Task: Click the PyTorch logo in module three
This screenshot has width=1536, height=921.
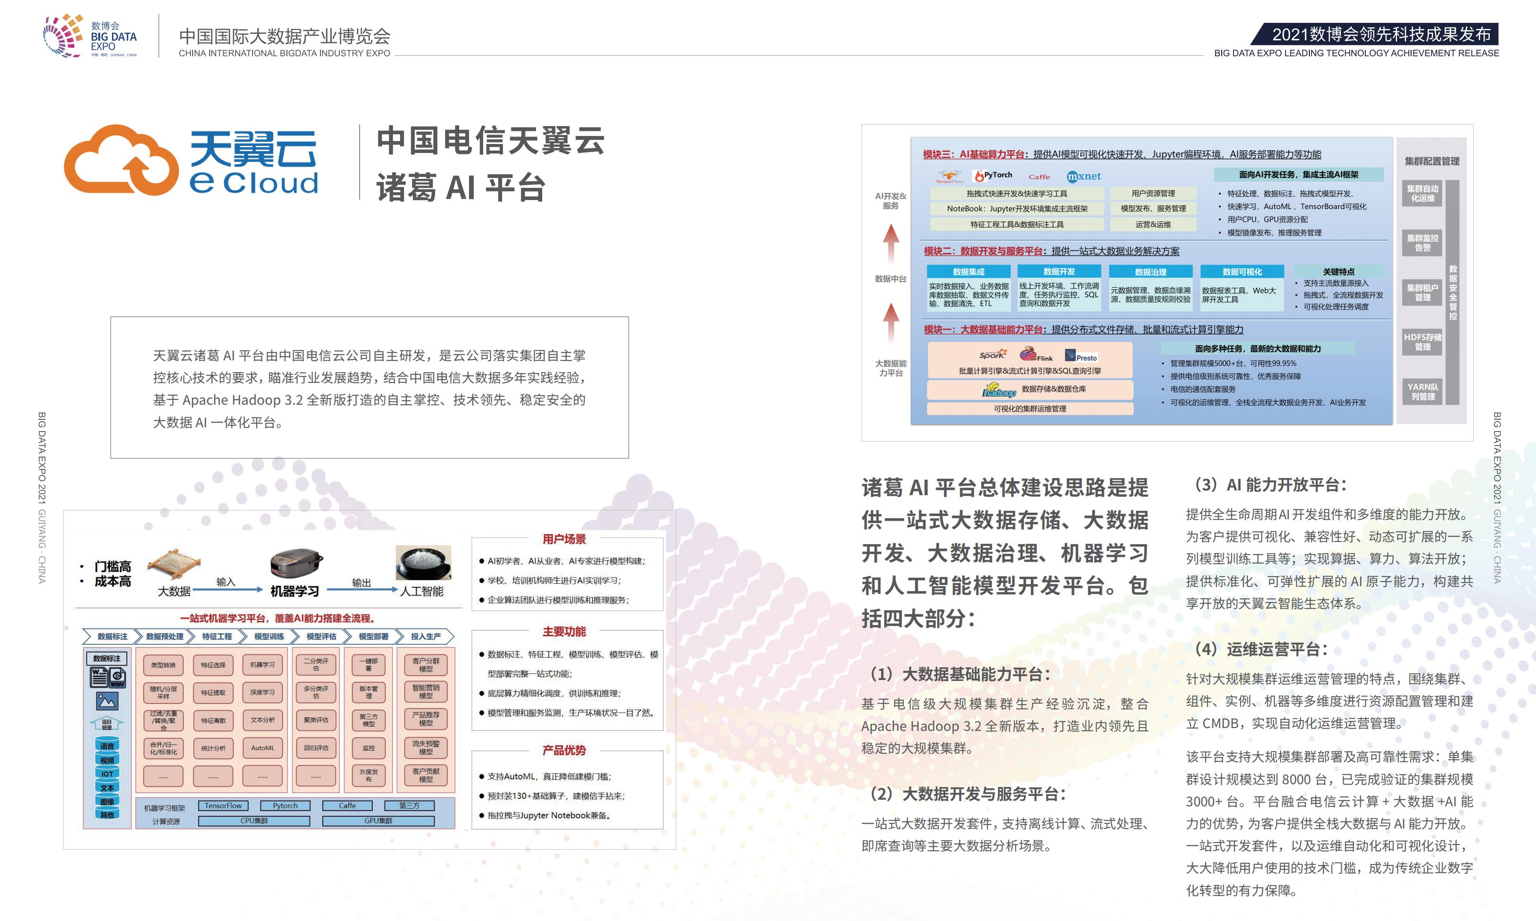Action: [993, 176]
